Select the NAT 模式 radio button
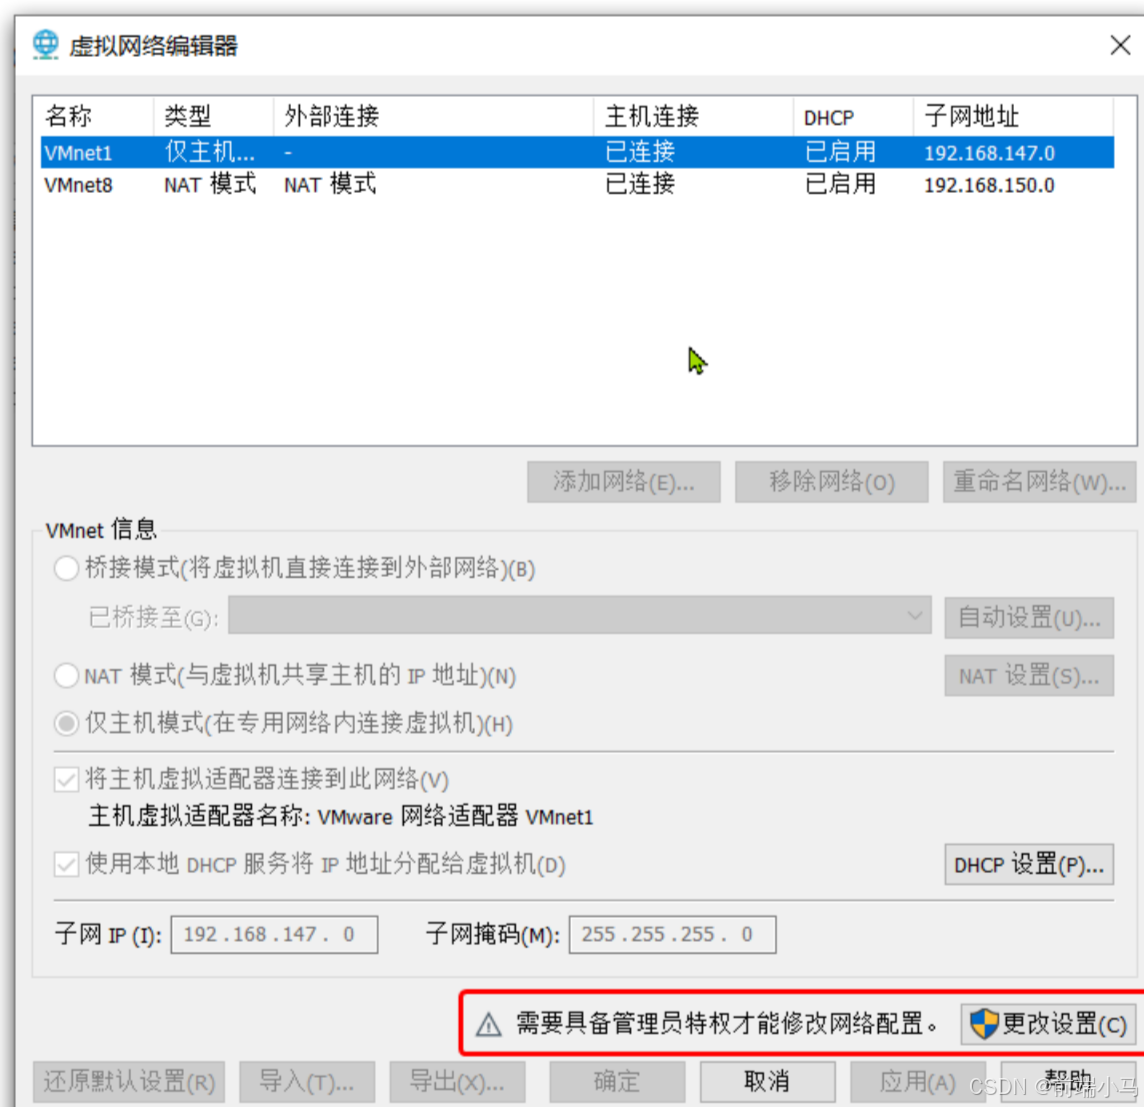This screenshot has width=1144, height=1107. 66,675
